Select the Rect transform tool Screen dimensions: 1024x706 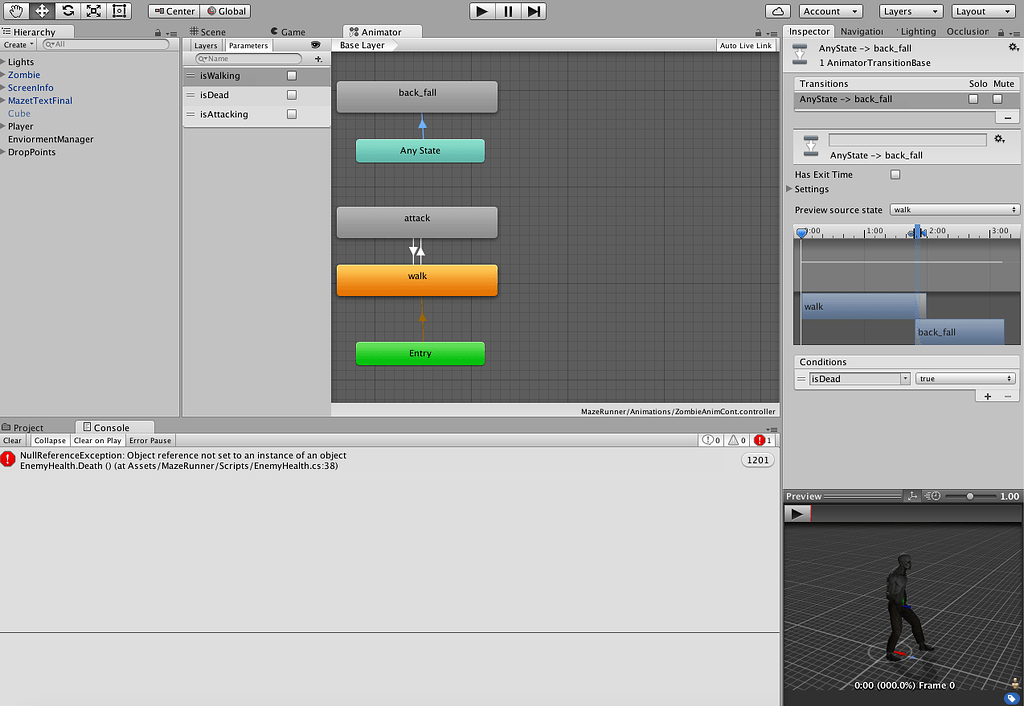121,10
